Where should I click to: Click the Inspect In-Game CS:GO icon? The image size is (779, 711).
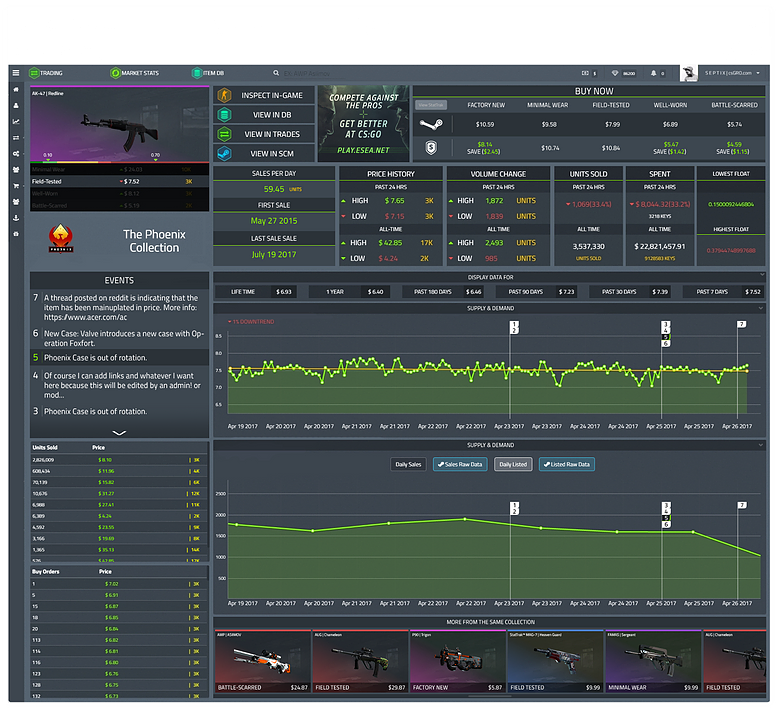tap(225, 95)
